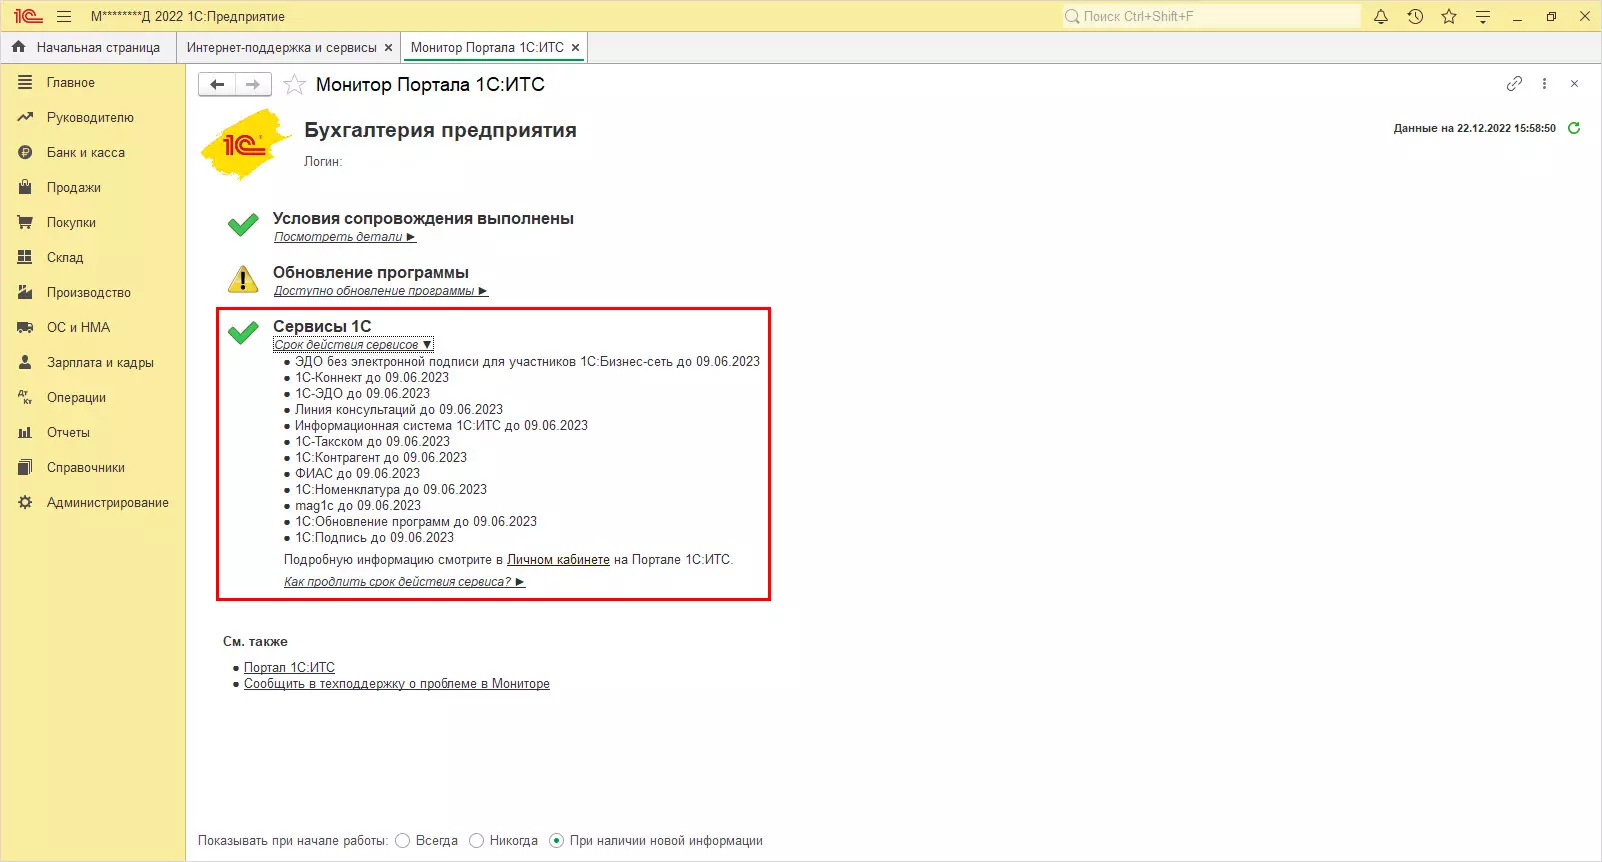
Task: Click the Линия консультаций до 09.06.2023 entry
Action: [399, 410]
